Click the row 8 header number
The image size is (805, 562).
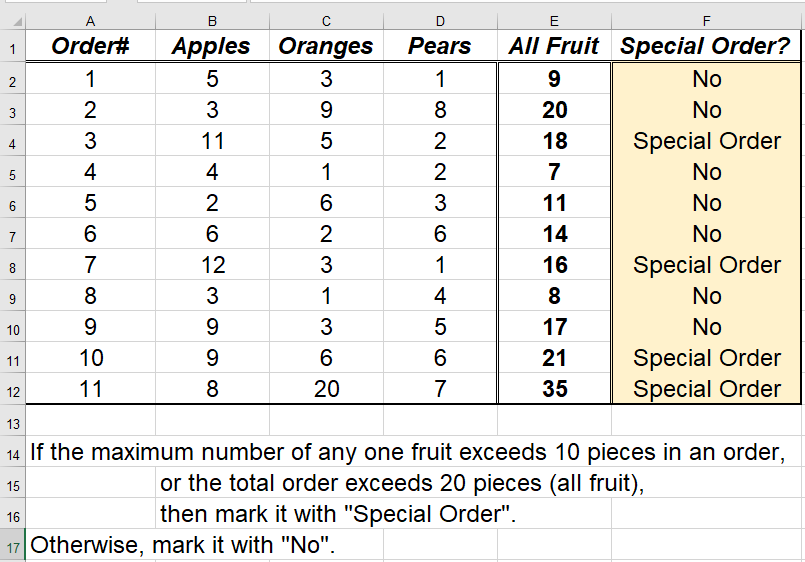point(11,265)
